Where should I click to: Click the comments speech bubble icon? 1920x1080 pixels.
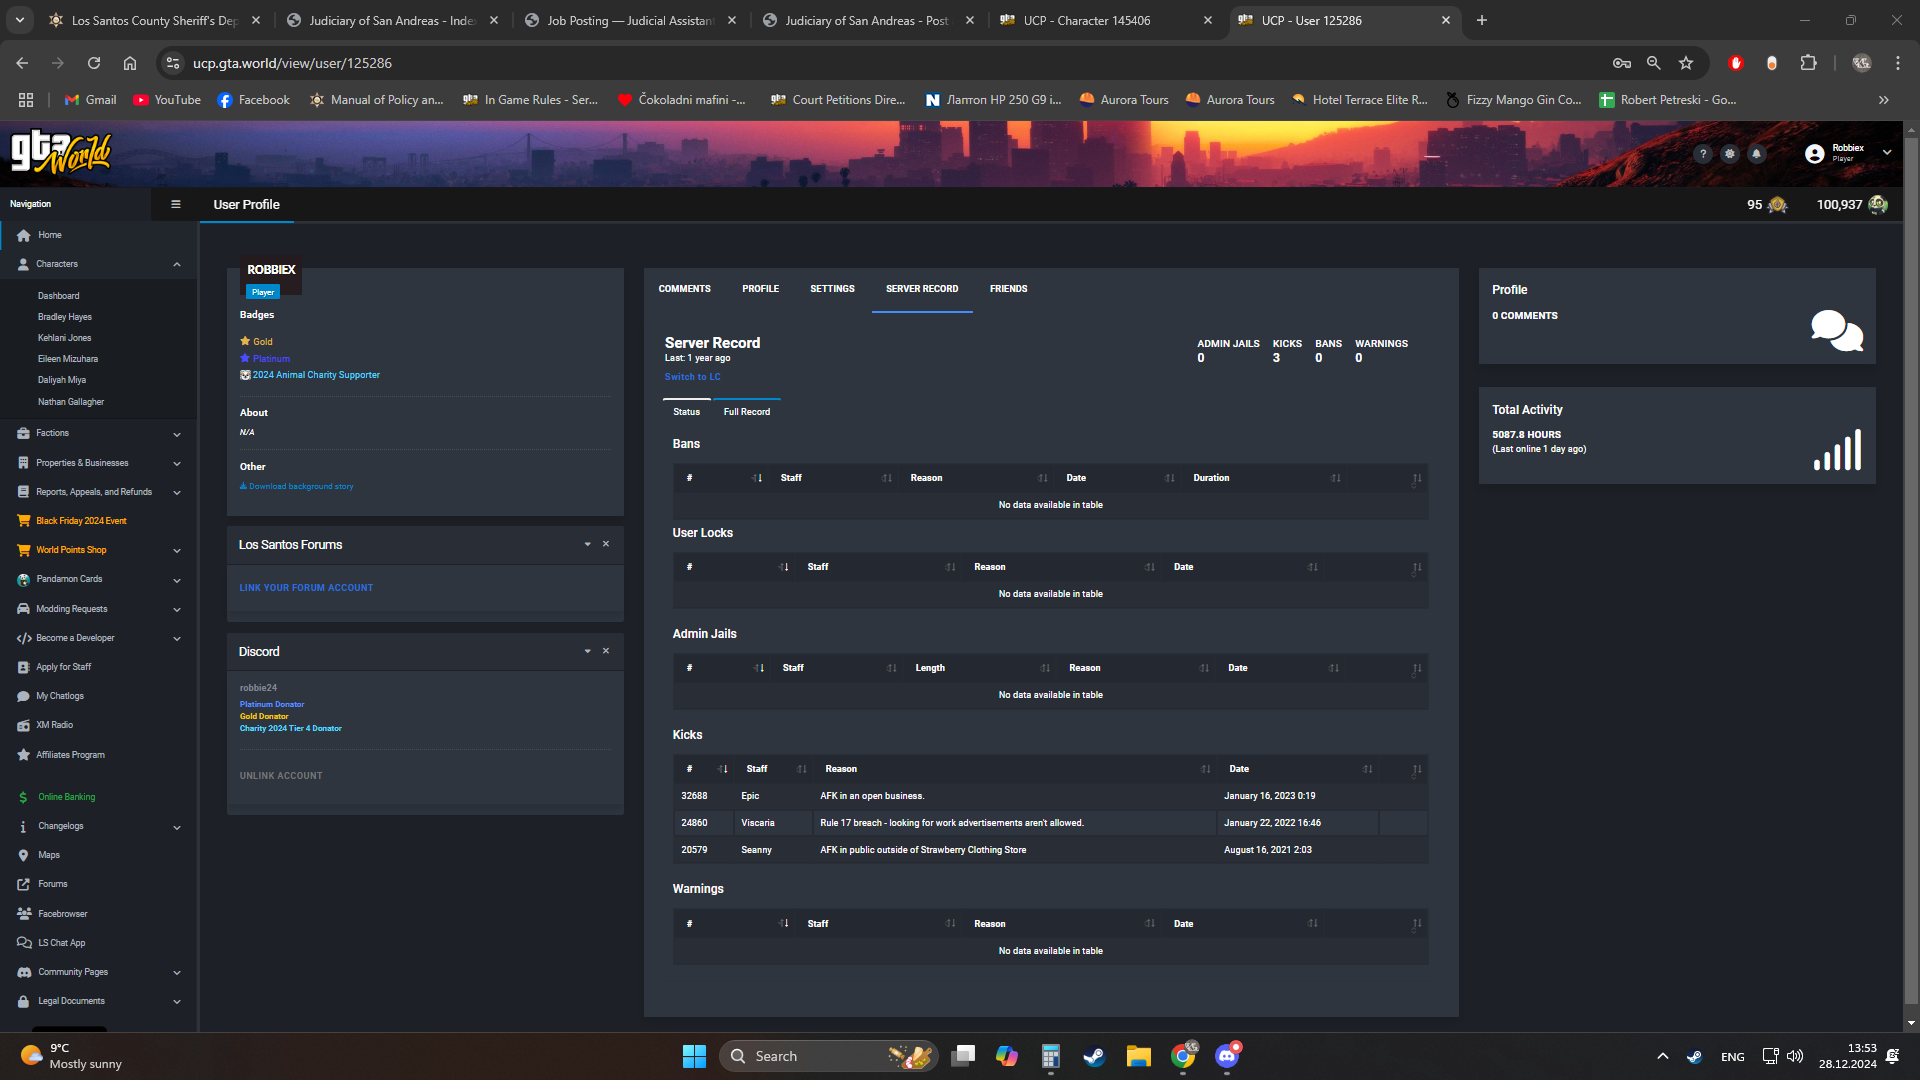point(1837,330)
